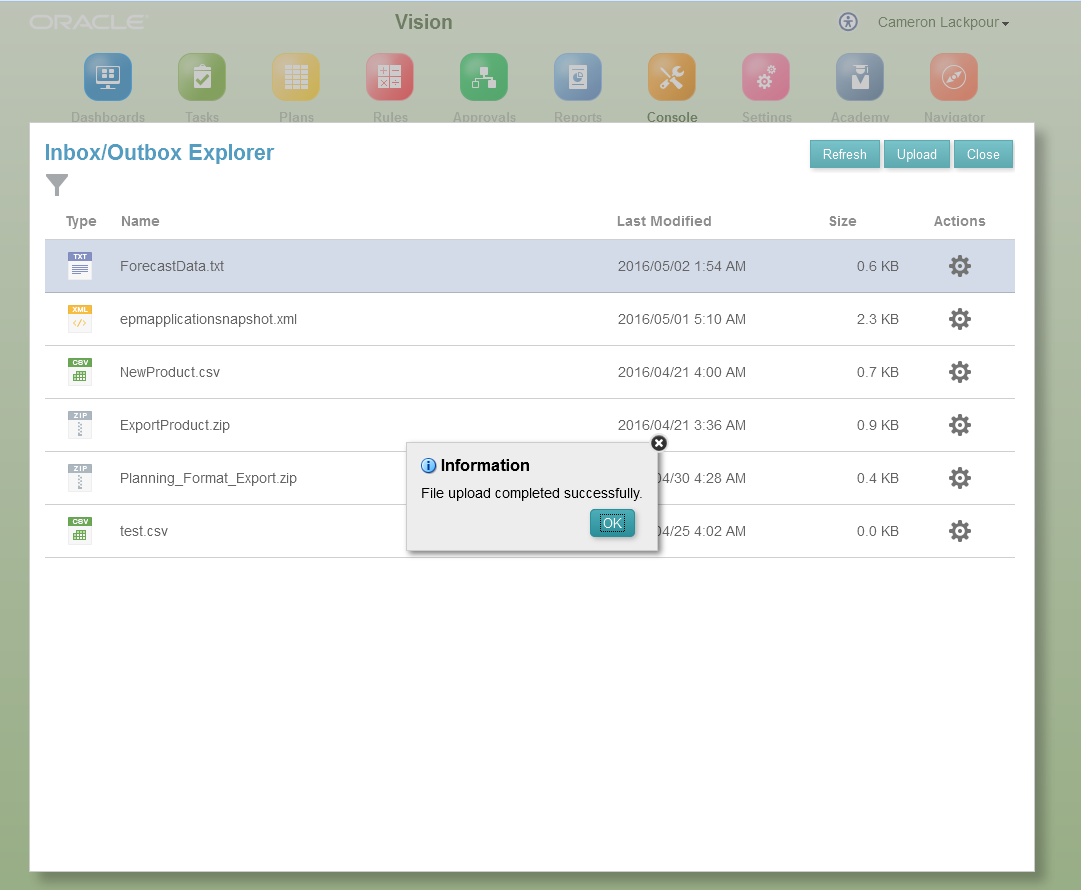Click the ZIP icon beside ExportProduct.zip
Screen dimensions: 1081x890
(80, 425)
